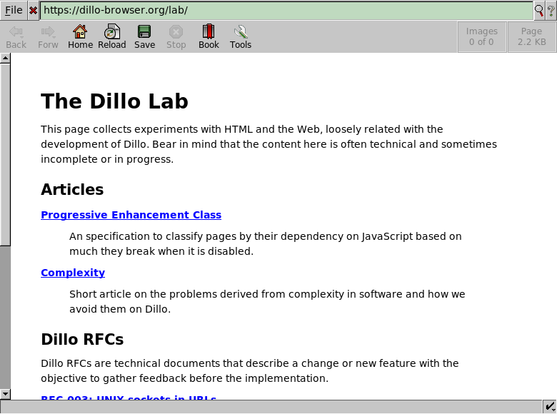Reload the current page
Viewport: 557px width, 414px height.
point(112,37)
